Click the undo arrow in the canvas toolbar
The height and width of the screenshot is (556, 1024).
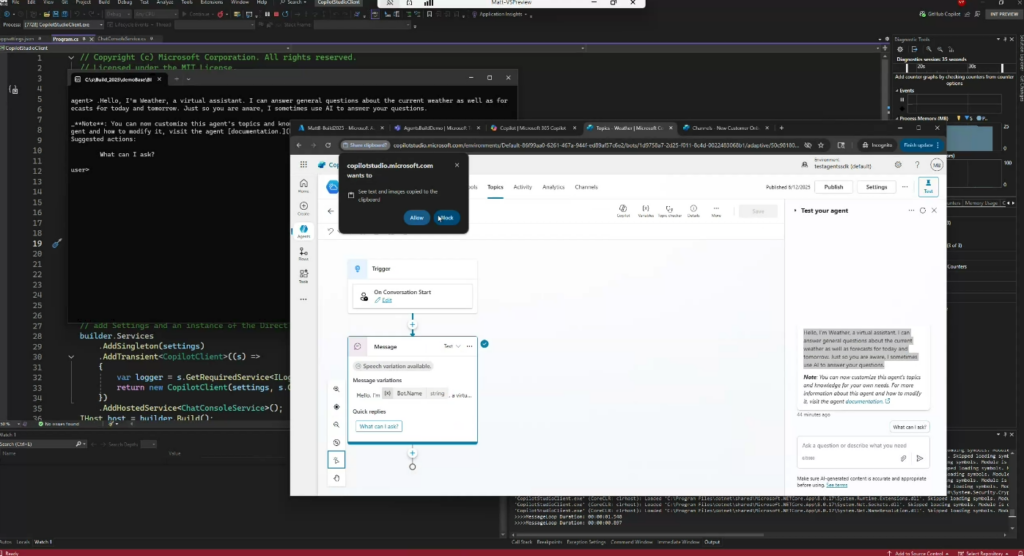pos(330,231)
